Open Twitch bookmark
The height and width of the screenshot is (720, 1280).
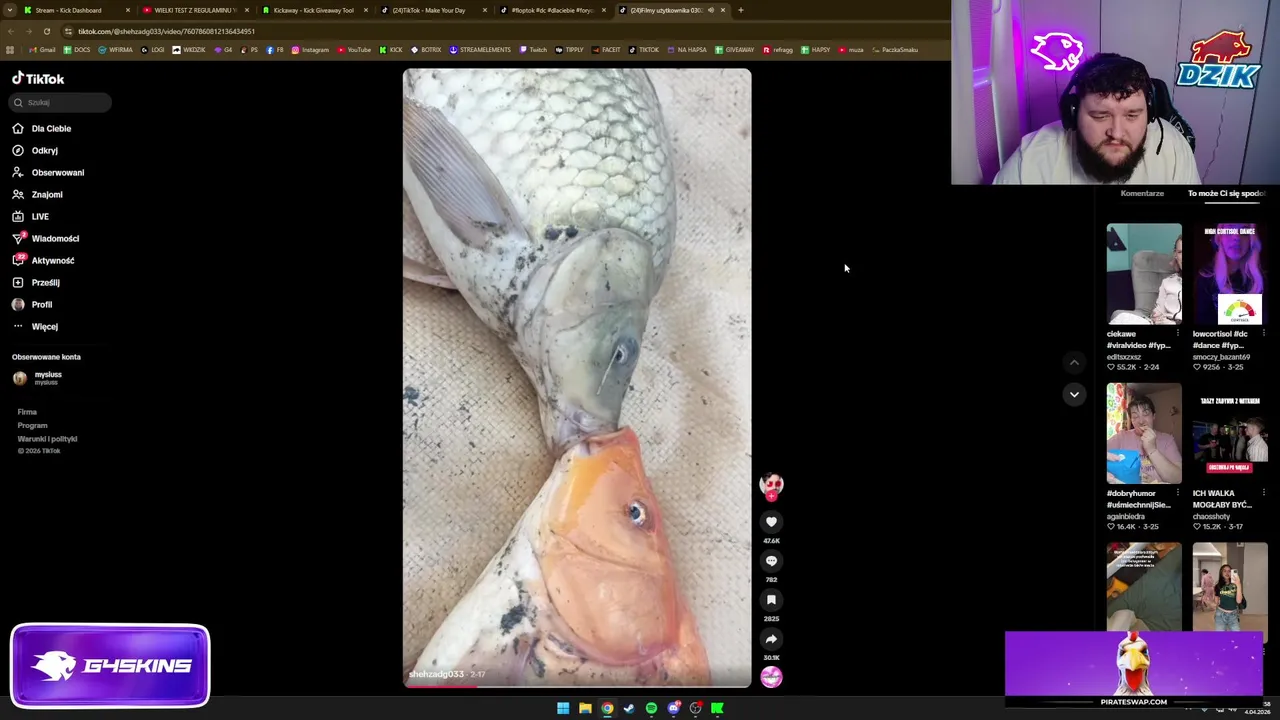click(533, 50)
